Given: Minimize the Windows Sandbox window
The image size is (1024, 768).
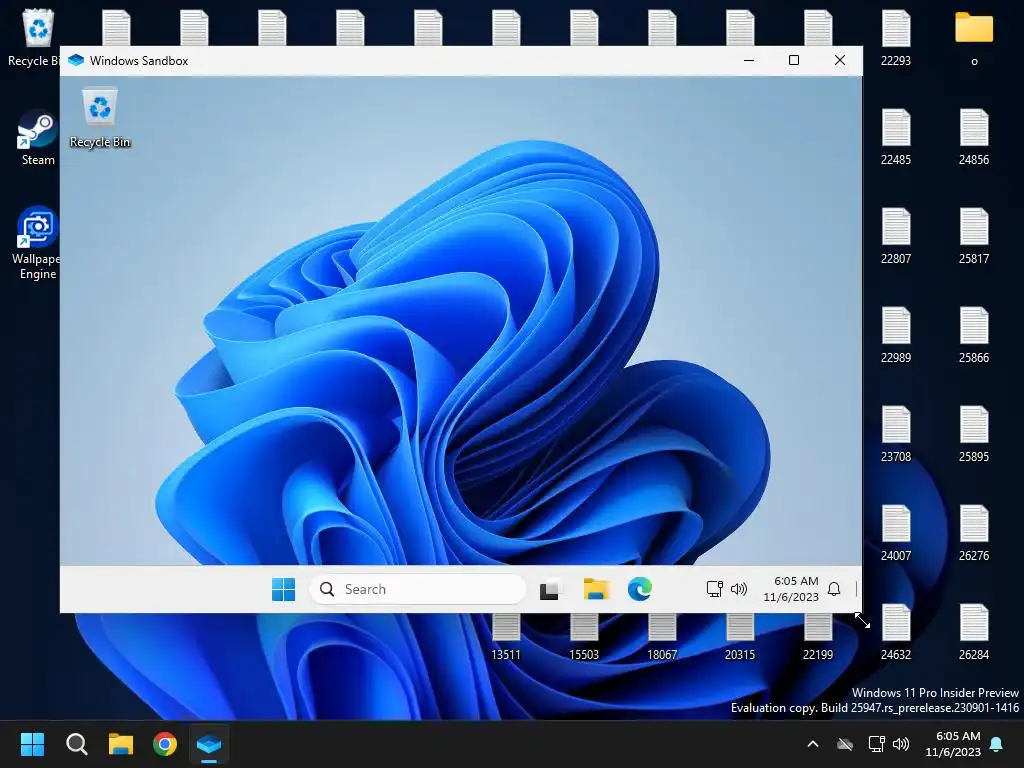Looking at the screenshot, I should point(749,60).
